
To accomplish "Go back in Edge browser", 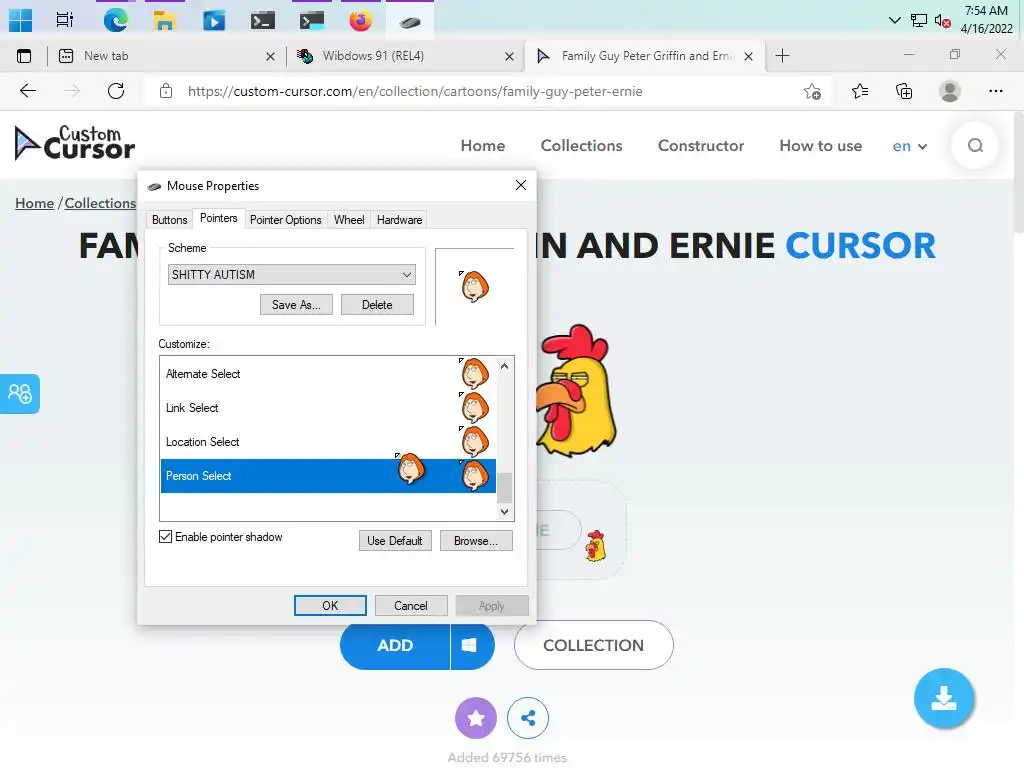I will [27, 91].
